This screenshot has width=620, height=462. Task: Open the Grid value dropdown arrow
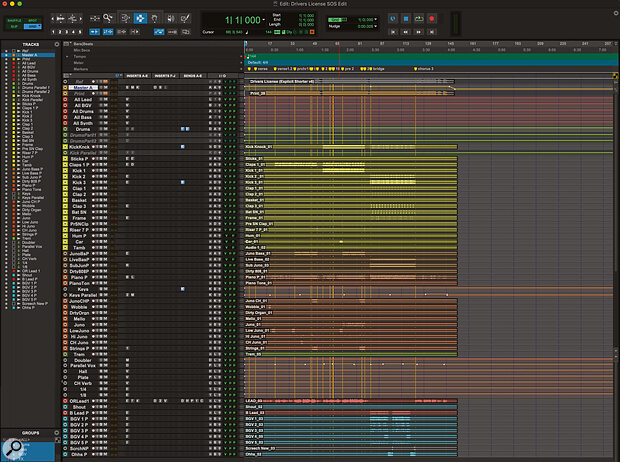[376, 19]
